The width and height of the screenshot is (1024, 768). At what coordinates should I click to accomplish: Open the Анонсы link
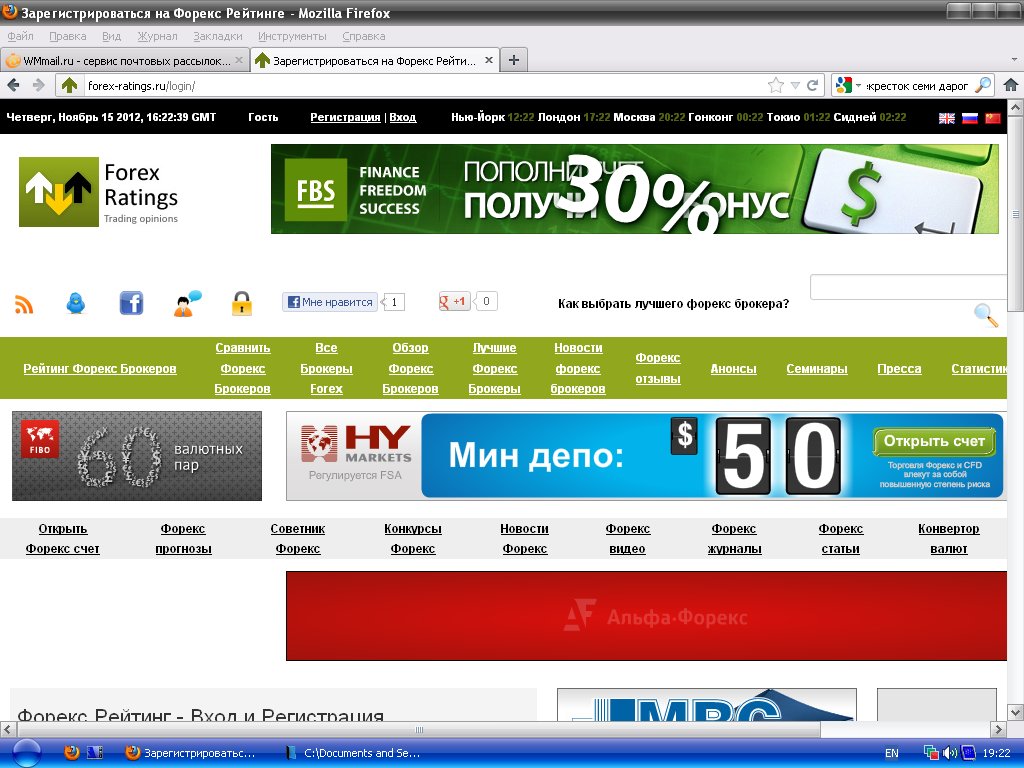[x=733, y=368]
